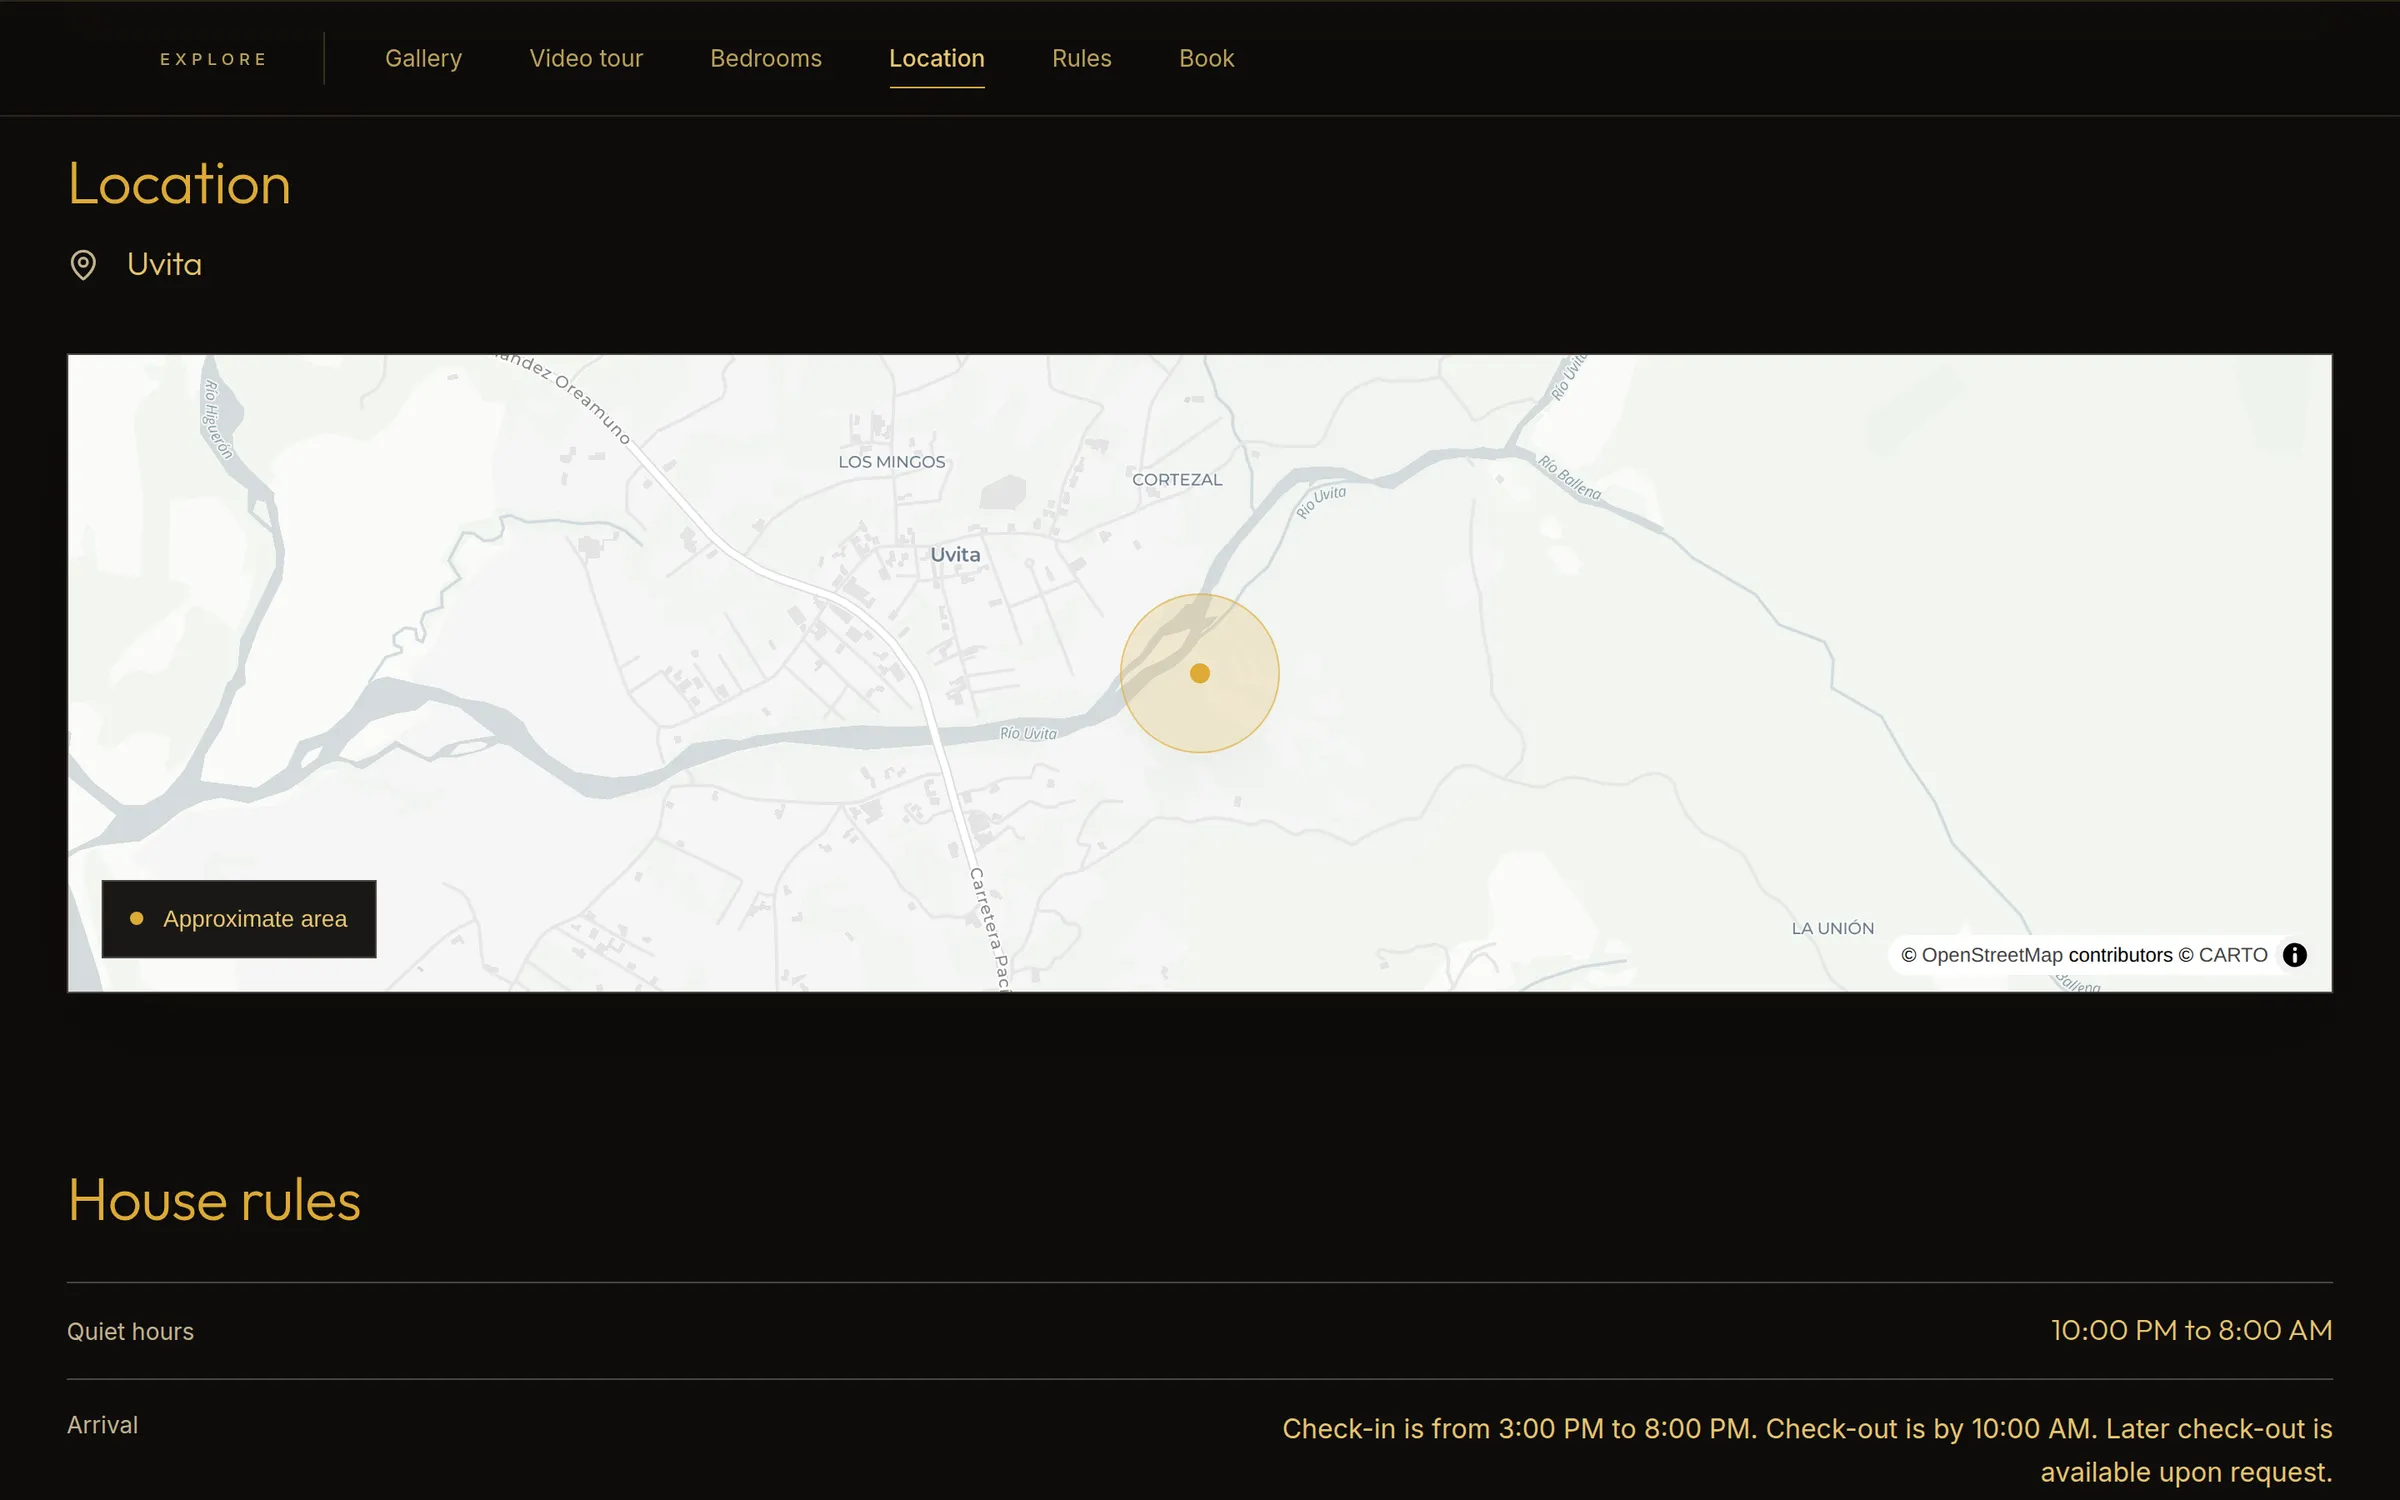Click the LOS MINGOS map label
The width and height of the screenshot is (2400, 1500).
click(x=892, y=462)
